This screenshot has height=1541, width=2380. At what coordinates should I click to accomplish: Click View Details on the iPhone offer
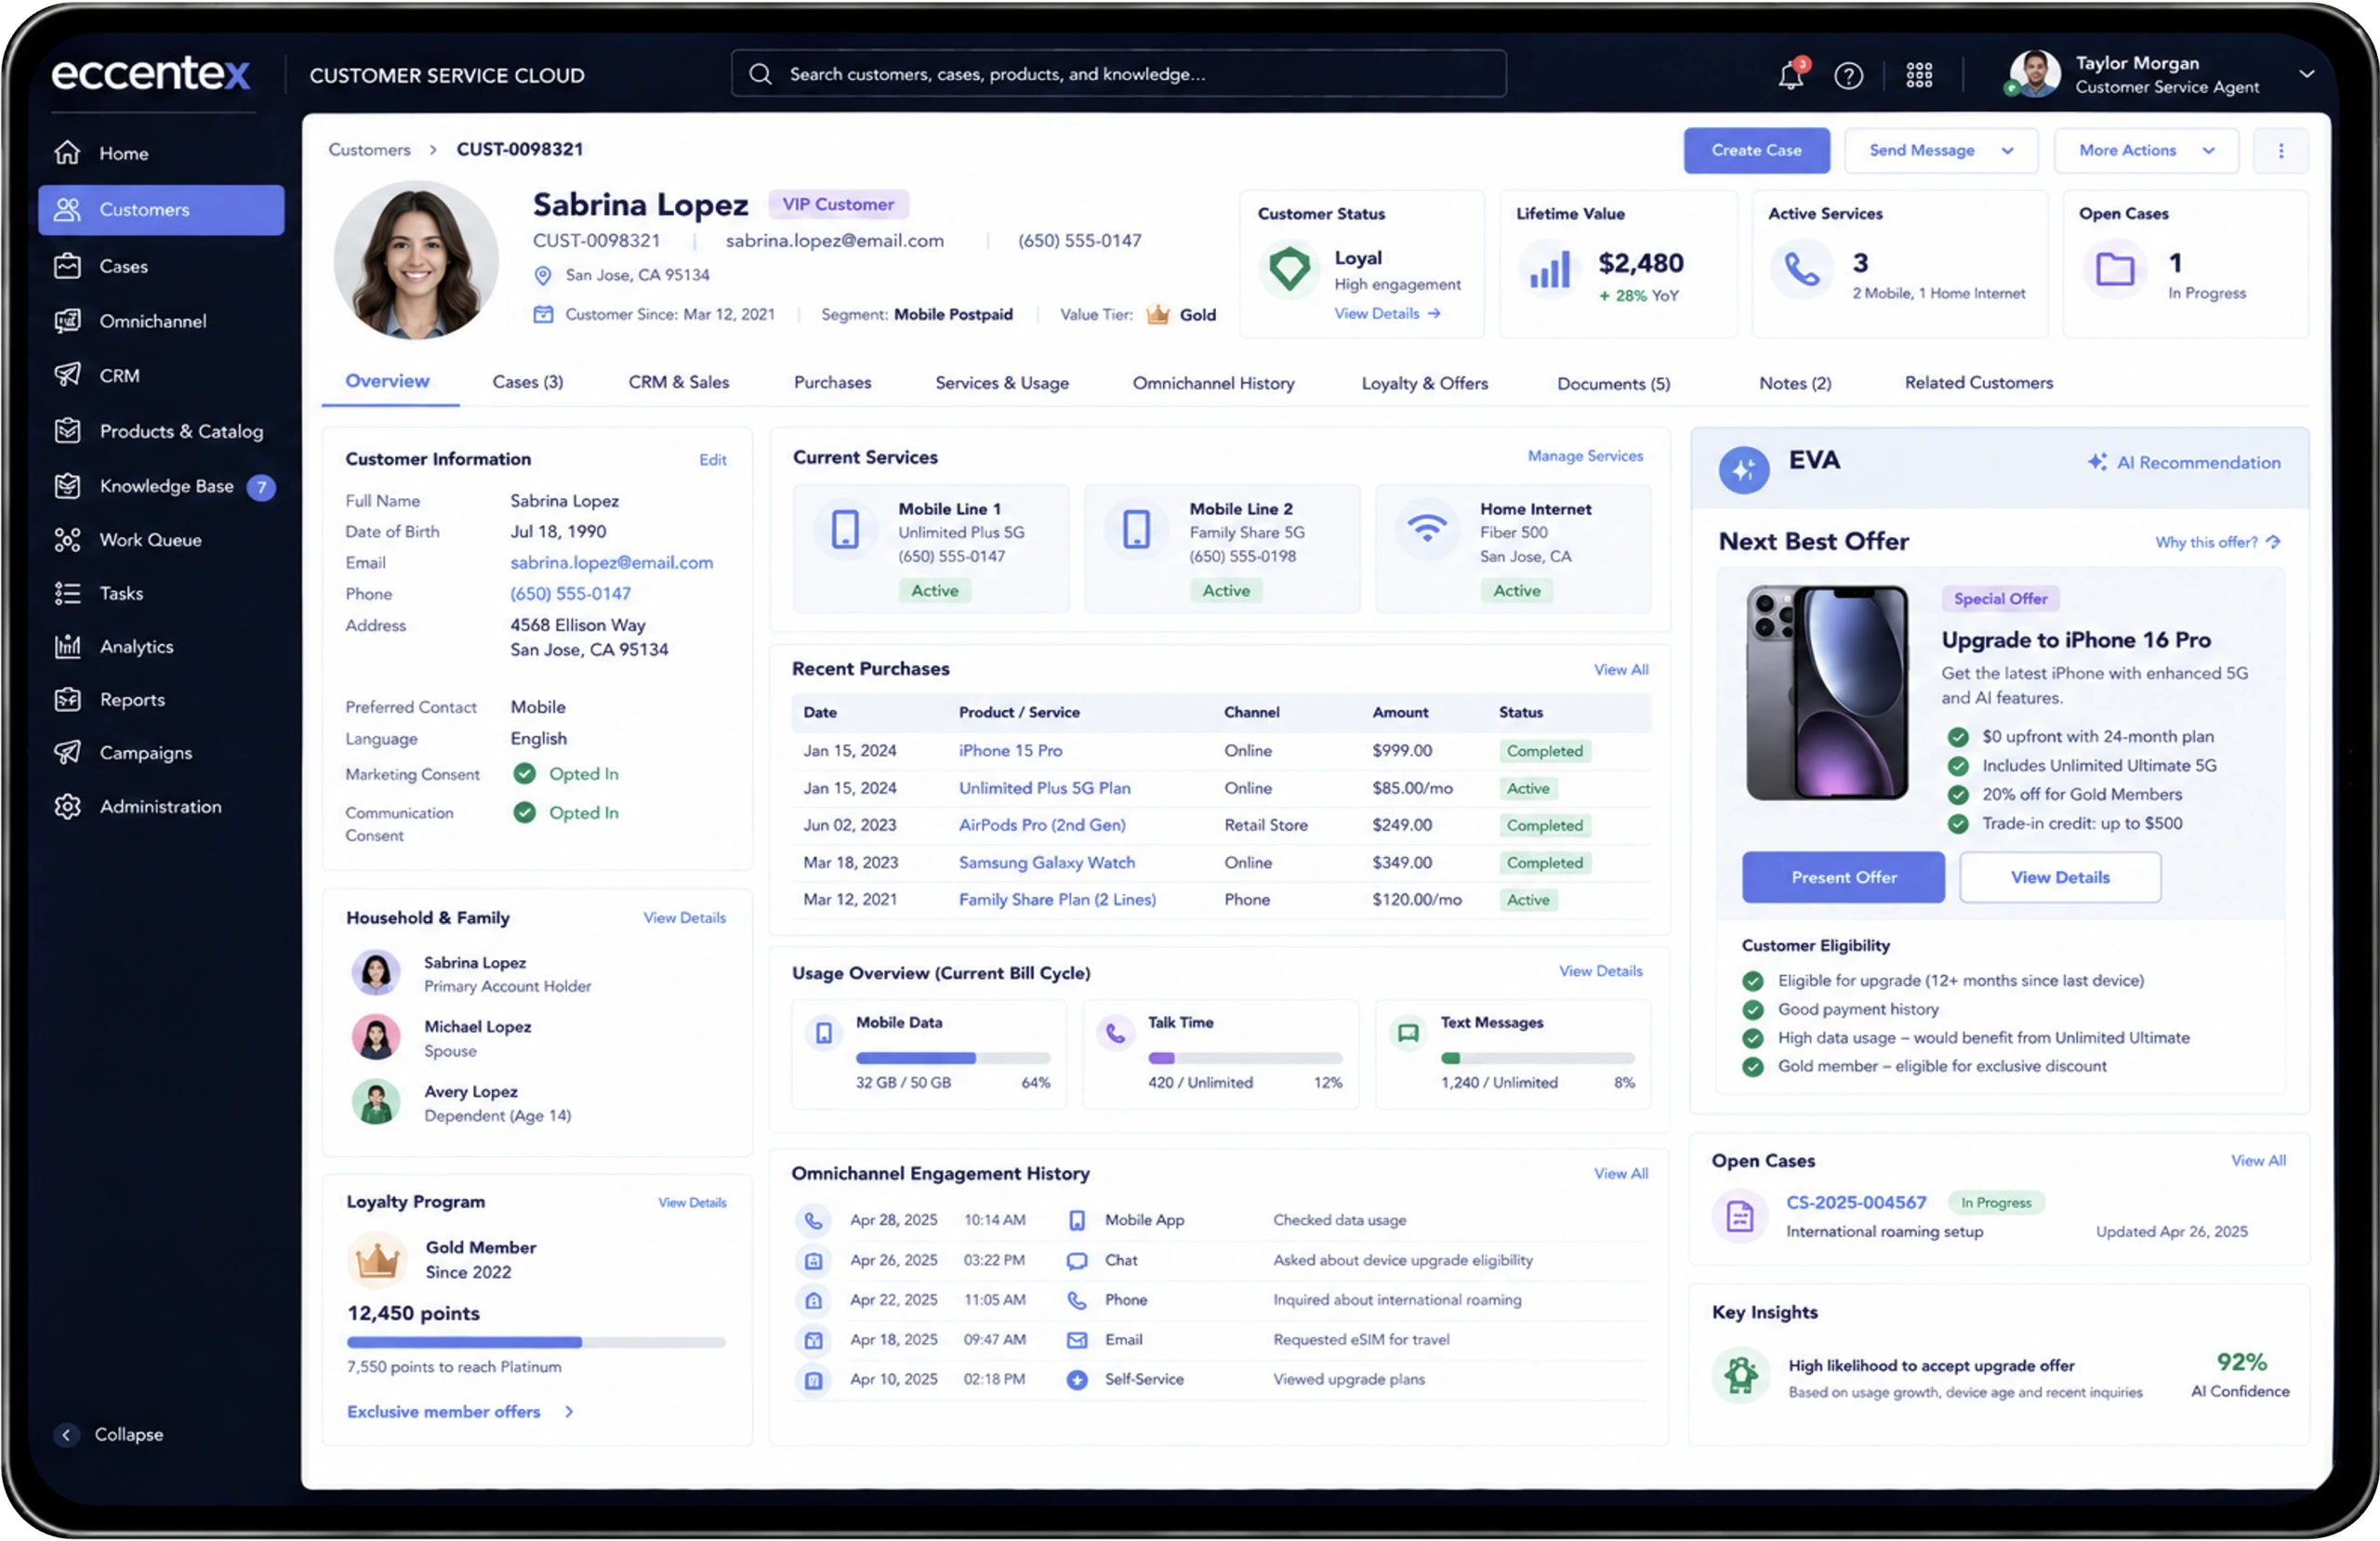2060,877
